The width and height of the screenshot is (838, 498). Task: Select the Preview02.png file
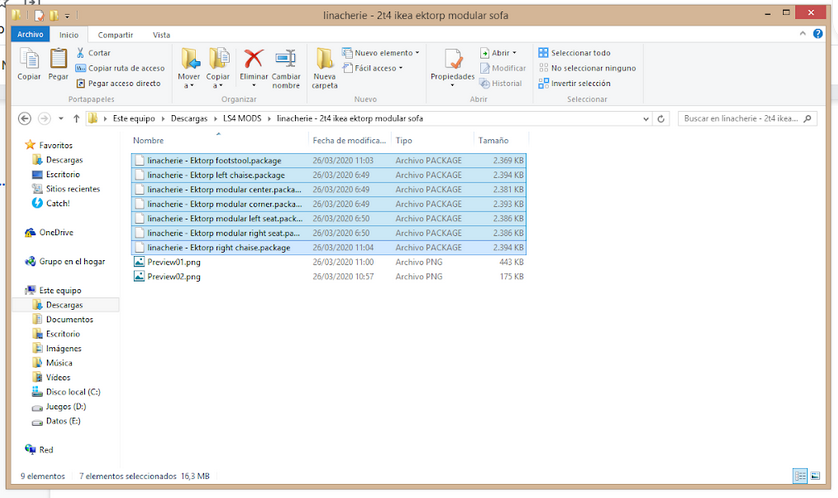click(x=328, y=276)
